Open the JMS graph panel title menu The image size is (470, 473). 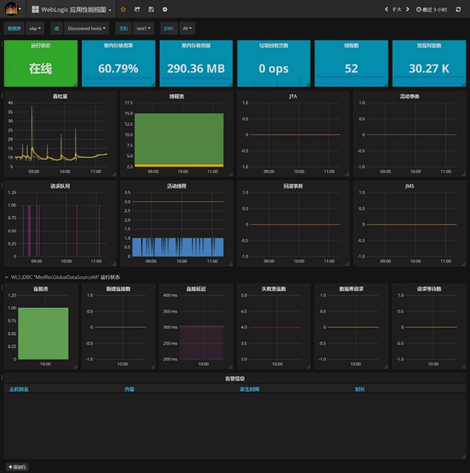coord(410,186)
